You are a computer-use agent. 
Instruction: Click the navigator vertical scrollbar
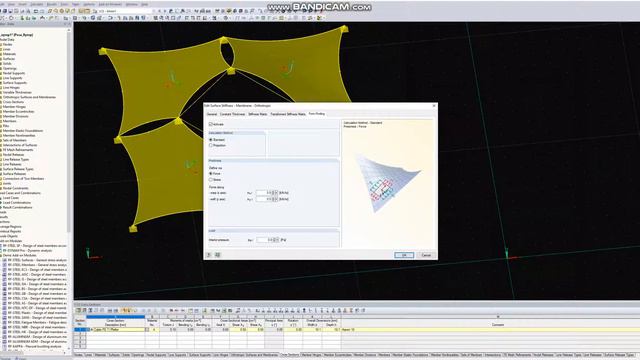point(69,131)
